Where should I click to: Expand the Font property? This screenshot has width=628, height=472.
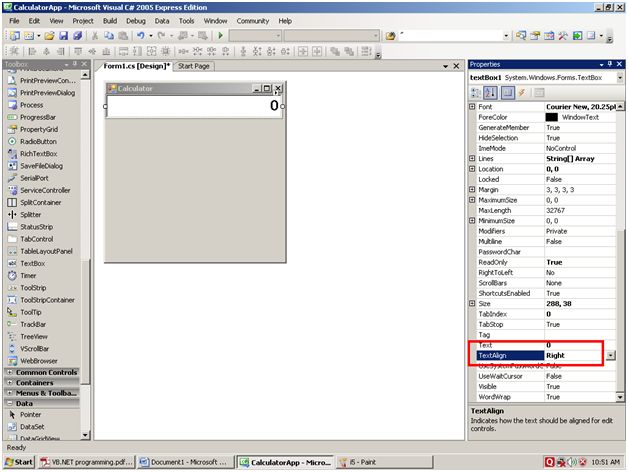tap(472, 107)
